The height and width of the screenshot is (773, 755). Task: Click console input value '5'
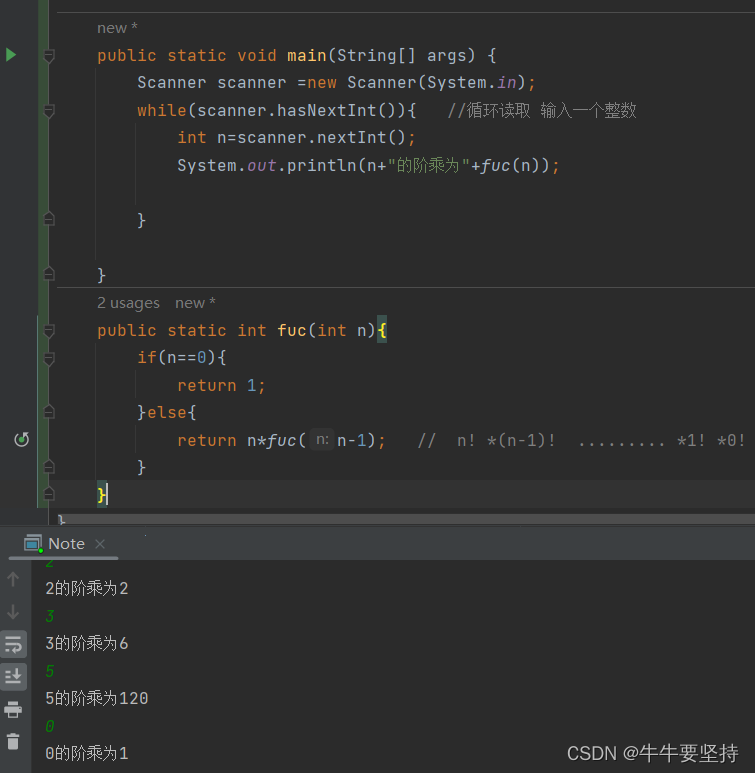coord(50,671)
